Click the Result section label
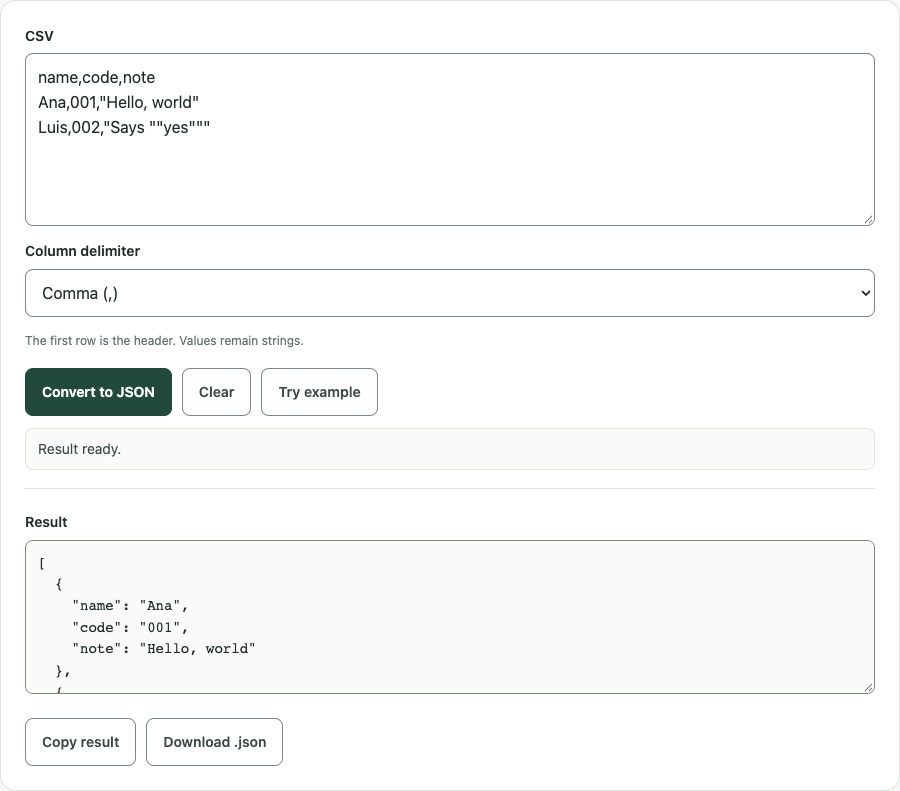This screenshot has width=900, height=791. 46,522
